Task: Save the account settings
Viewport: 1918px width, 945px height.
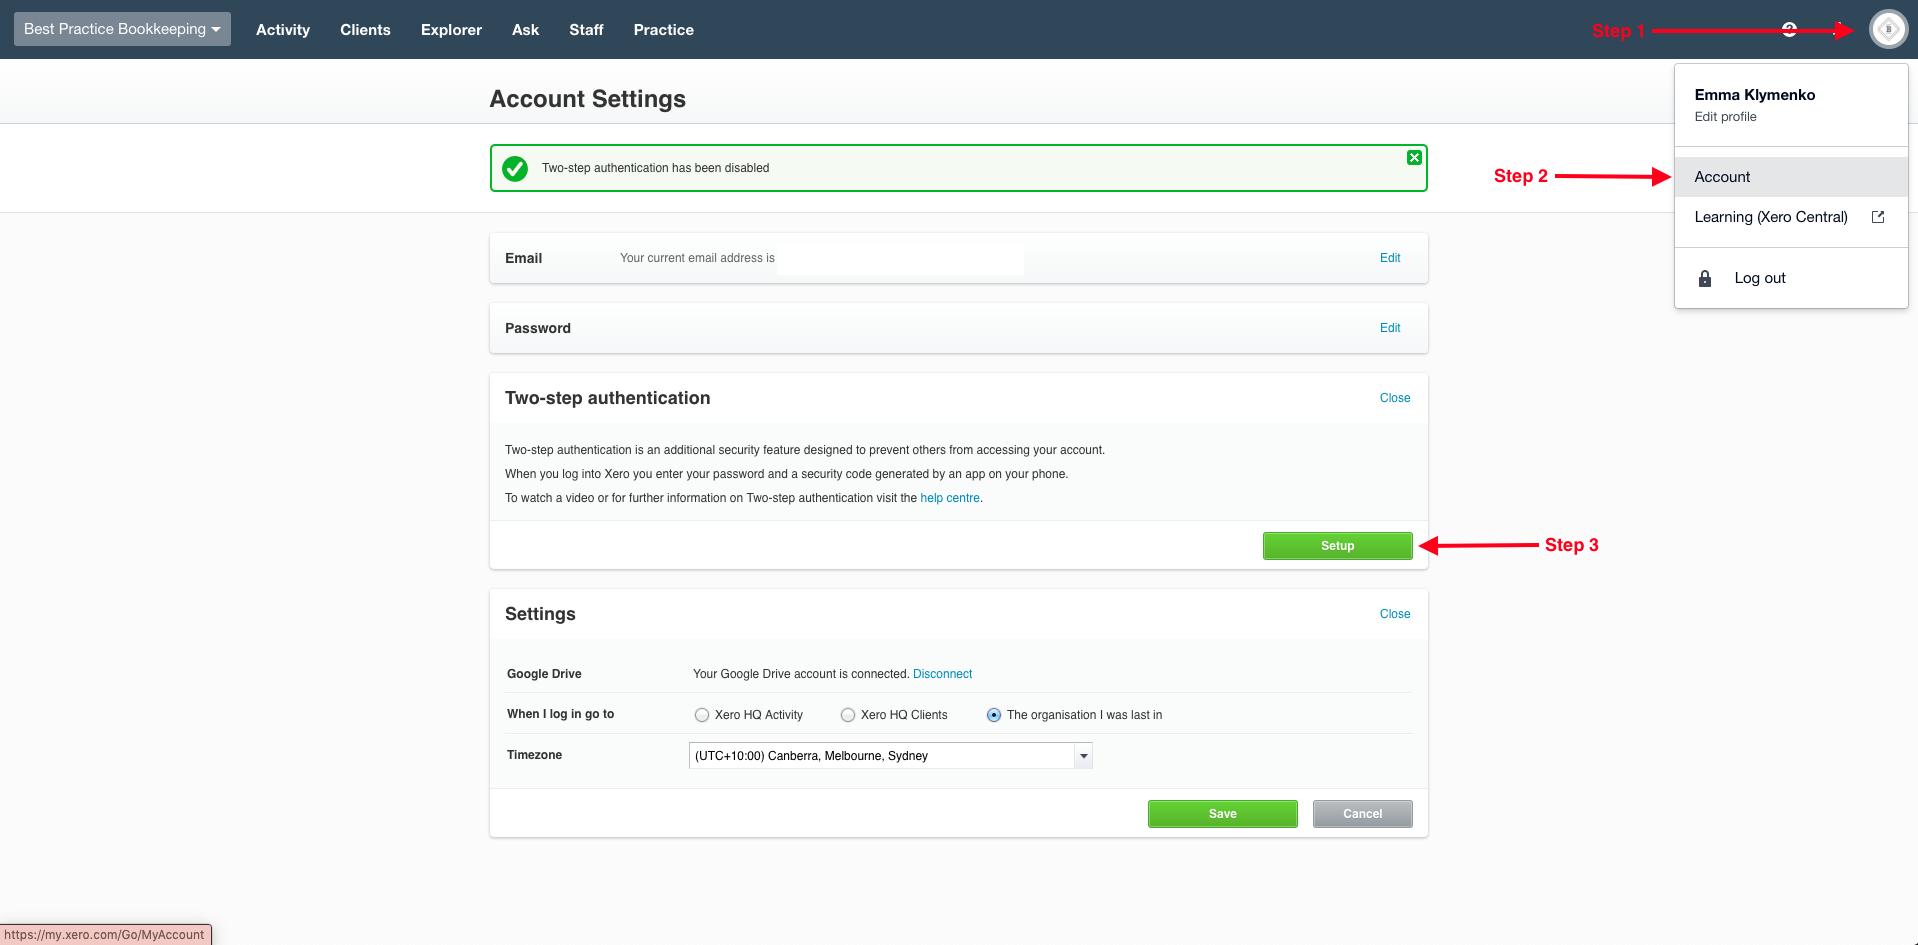Action: (x=1222, y=814)
